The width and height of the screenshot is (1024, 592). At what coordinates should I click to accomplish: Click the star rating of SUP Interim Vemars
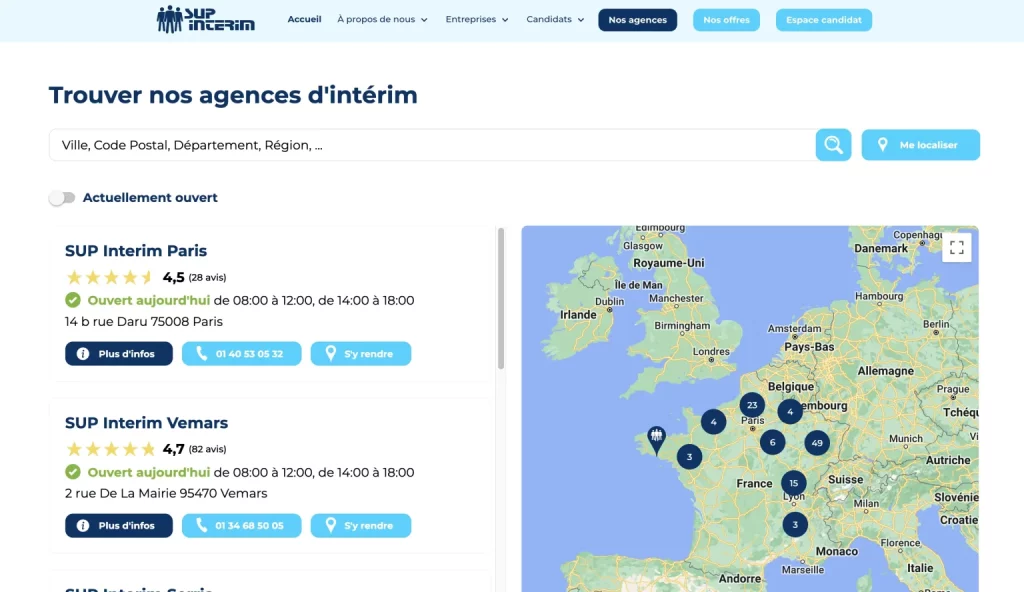[x=111, y=450]
